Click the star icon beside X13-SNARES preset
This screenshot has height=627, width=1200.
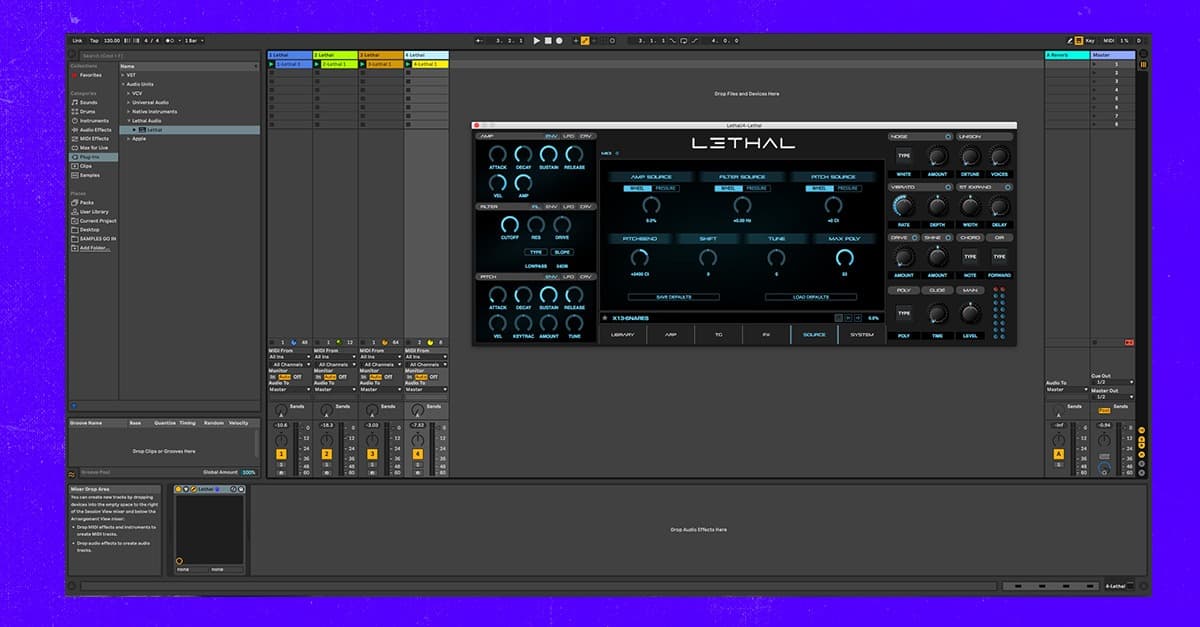point(605,318)
